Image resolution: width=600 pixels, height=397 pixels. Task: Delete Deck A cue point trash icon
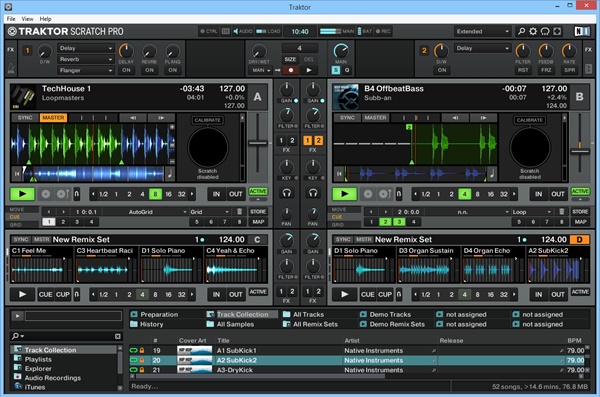click(x=240, y=212)
